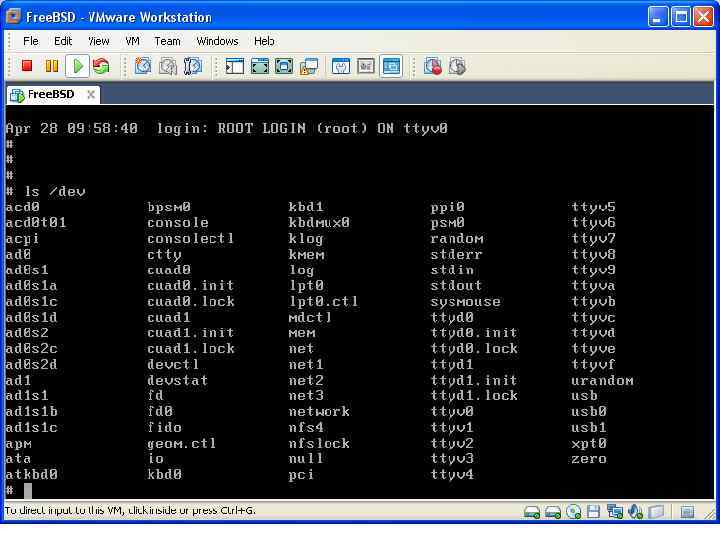Open the View menu
720x540 pixels.
pyautogui.click(x=99, y=41)
